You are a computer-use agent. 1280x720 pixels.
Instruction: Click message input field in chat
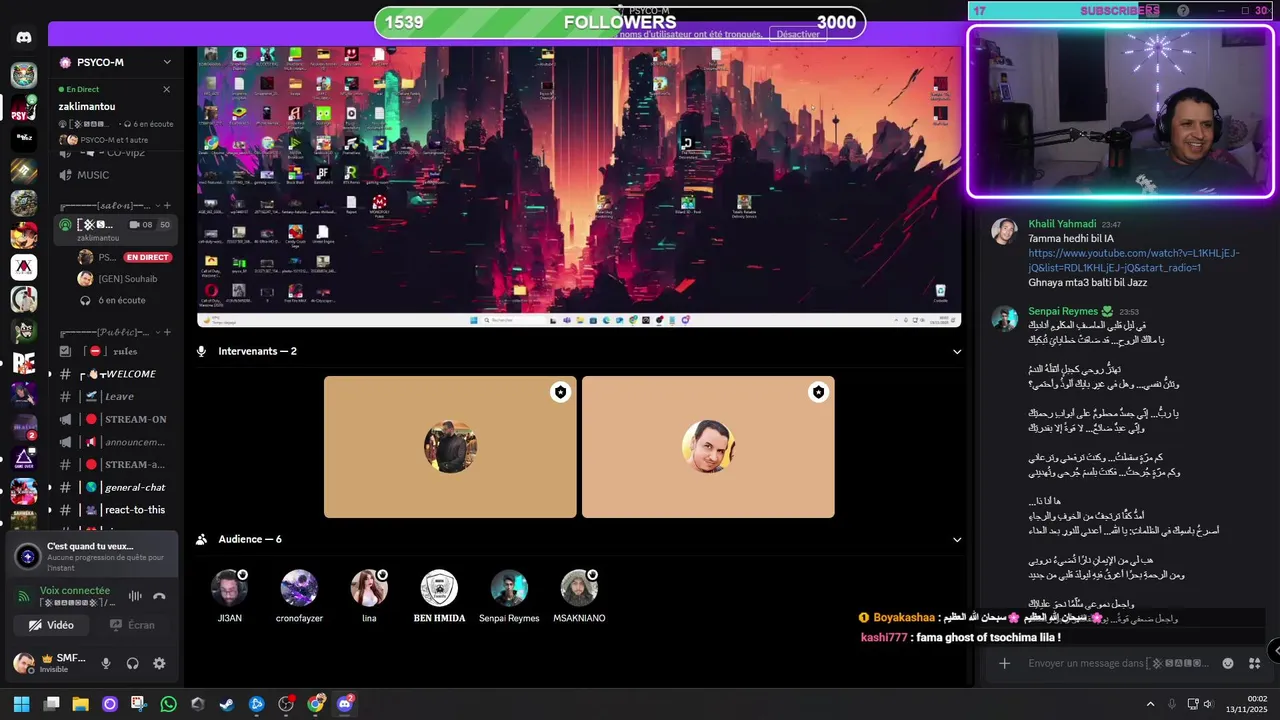coord(1120,663)
